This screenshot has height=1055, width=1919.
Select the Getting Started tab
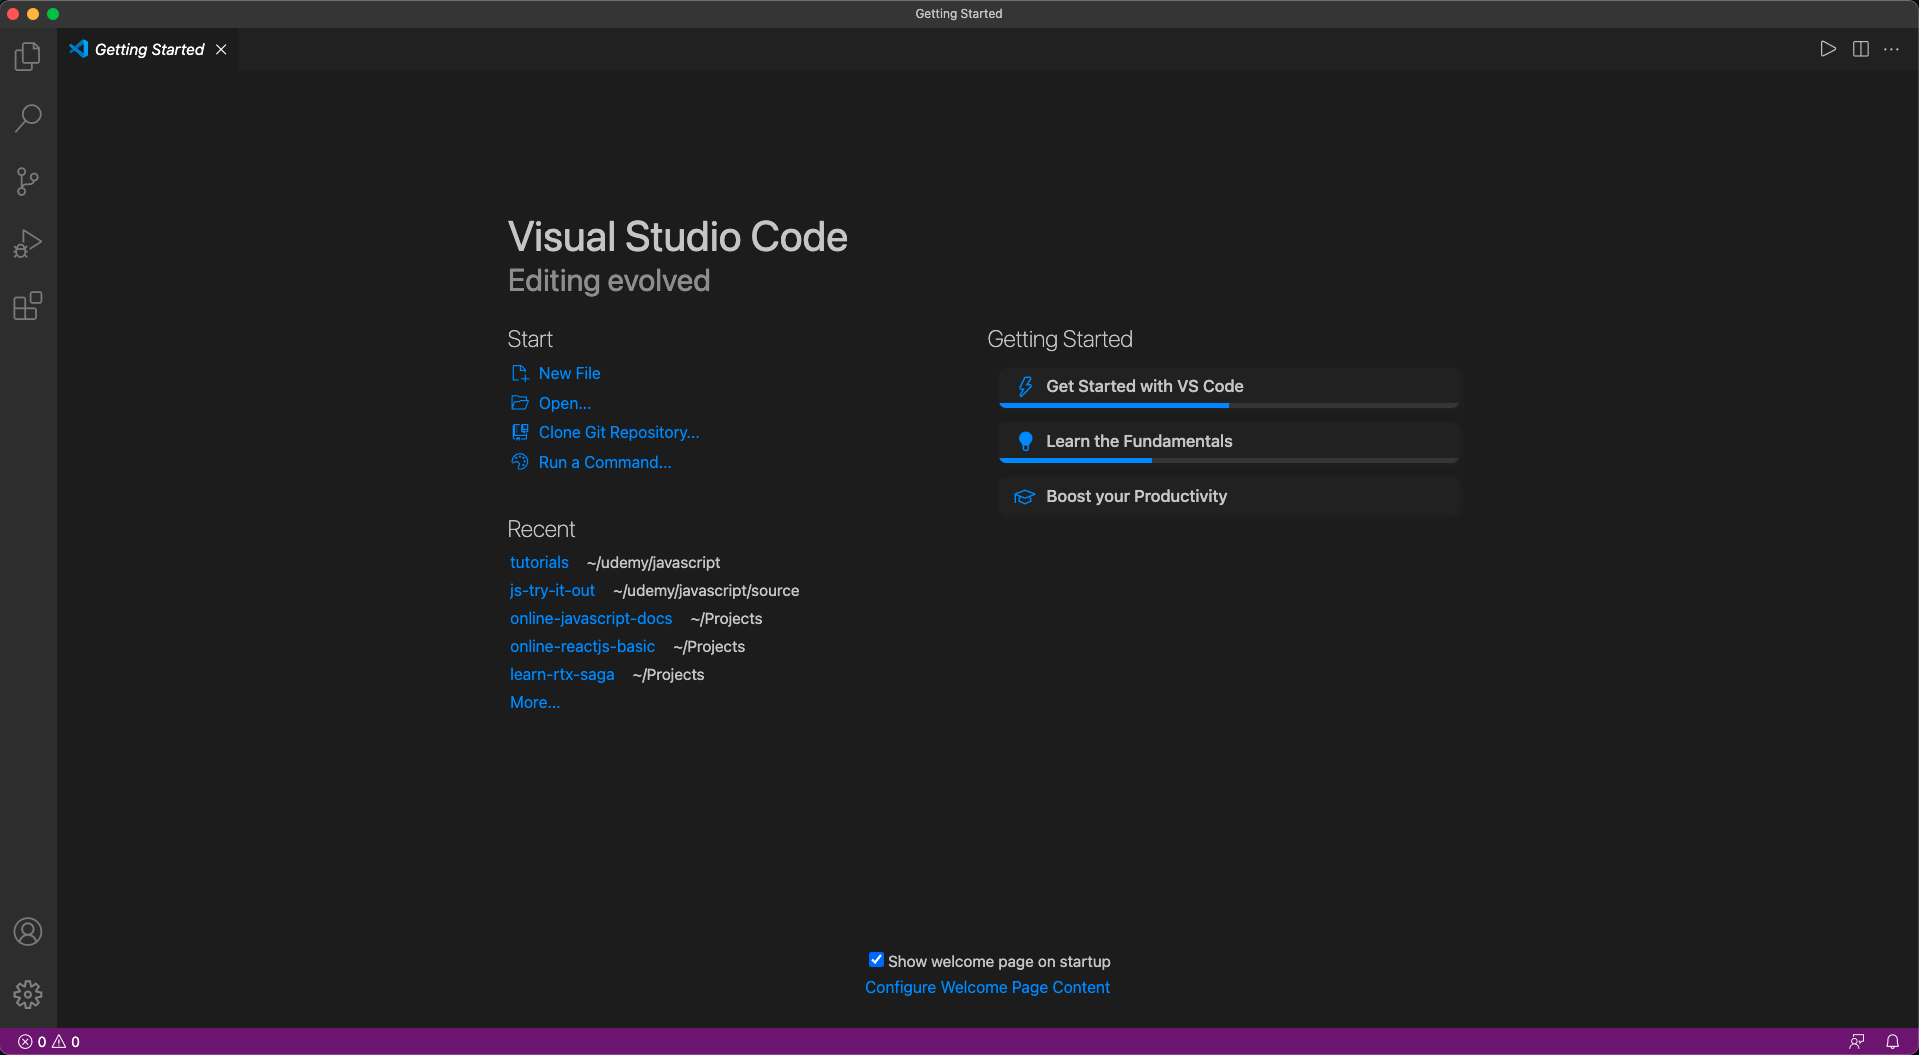[148, 49]
